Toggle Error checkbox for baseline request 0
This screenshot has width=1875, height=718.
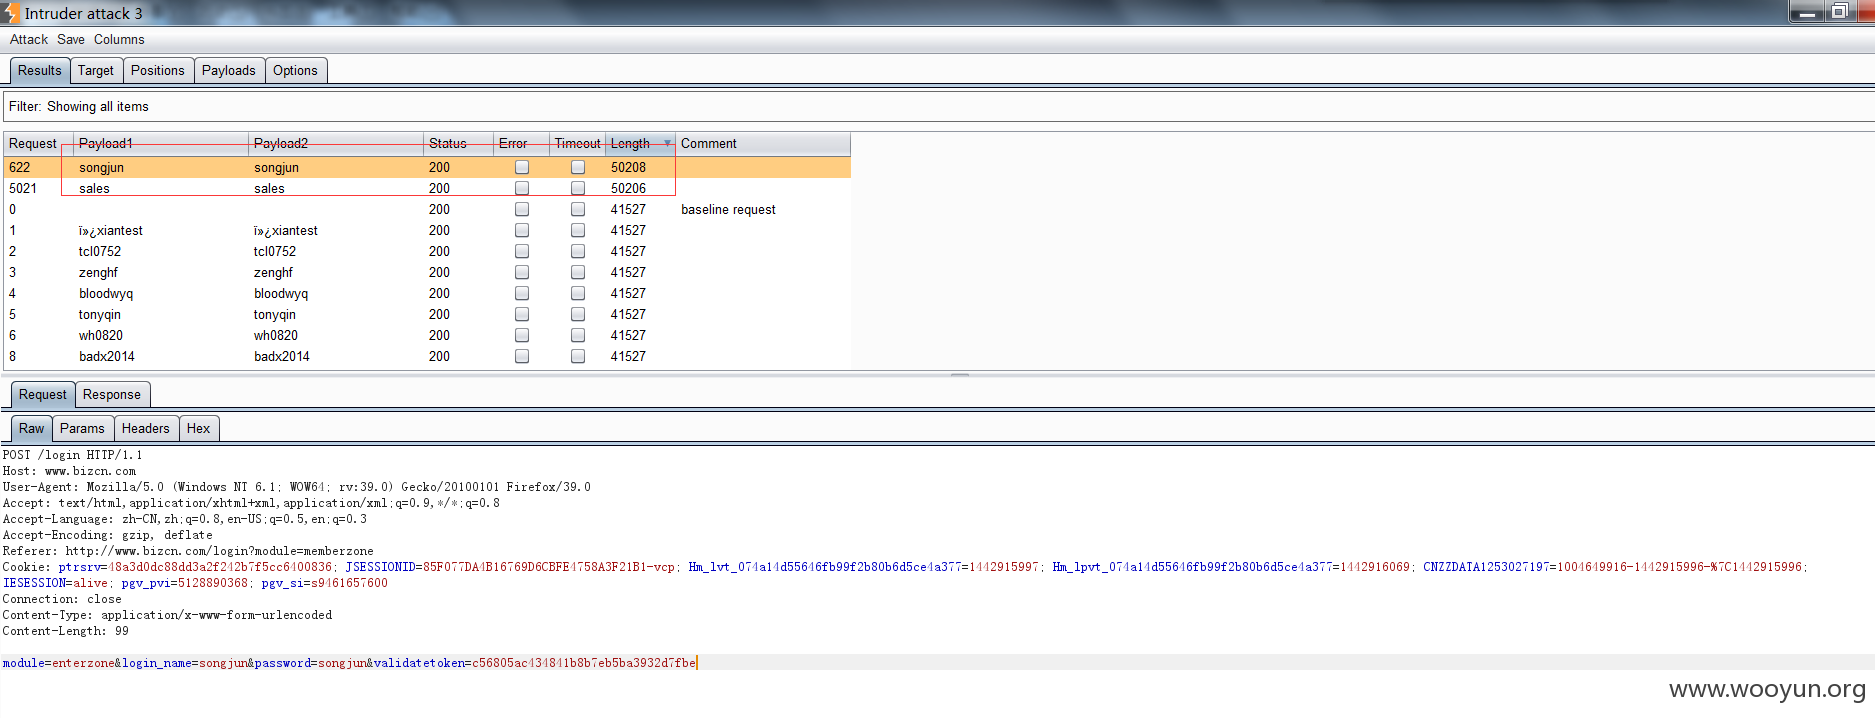pyautogui.click(x=522, y=209)
